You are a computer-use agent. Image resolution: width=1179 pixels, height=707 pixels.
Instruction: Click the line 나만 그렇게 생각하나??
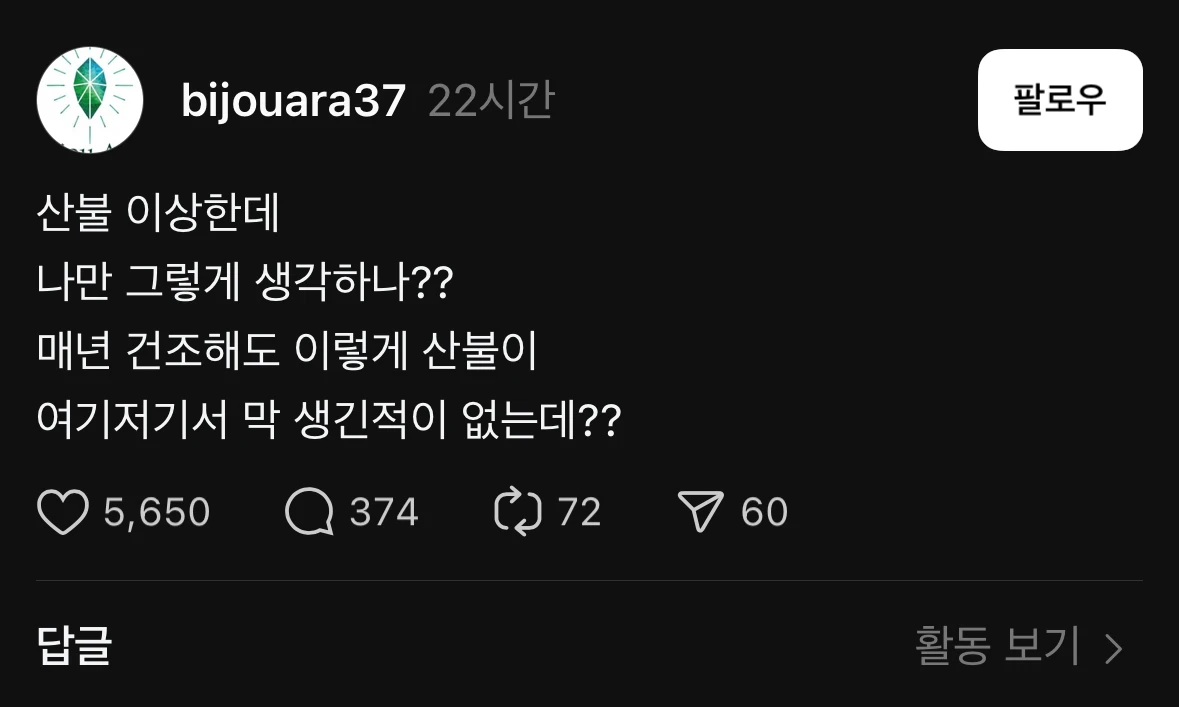245,282
